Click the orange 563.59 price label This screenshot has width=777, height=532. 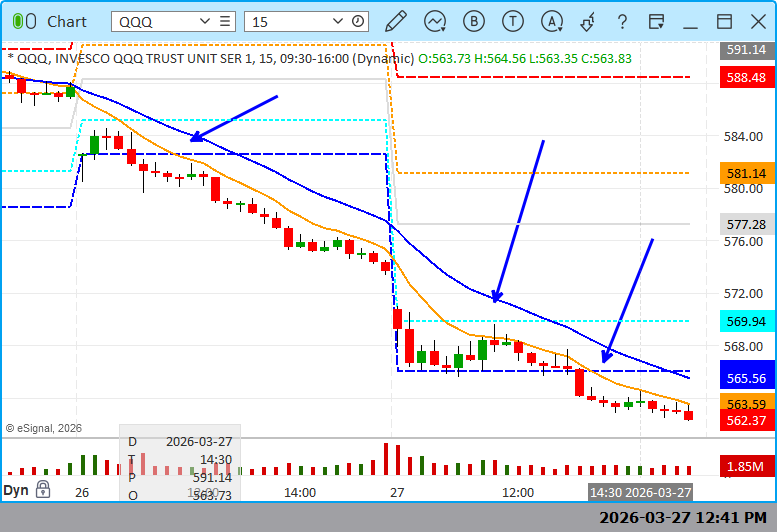[746, 402]
